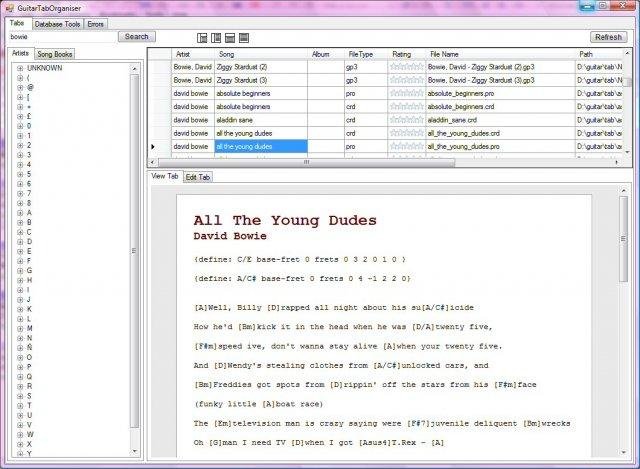Click the third layout icon in toolbar

point(230,38)
